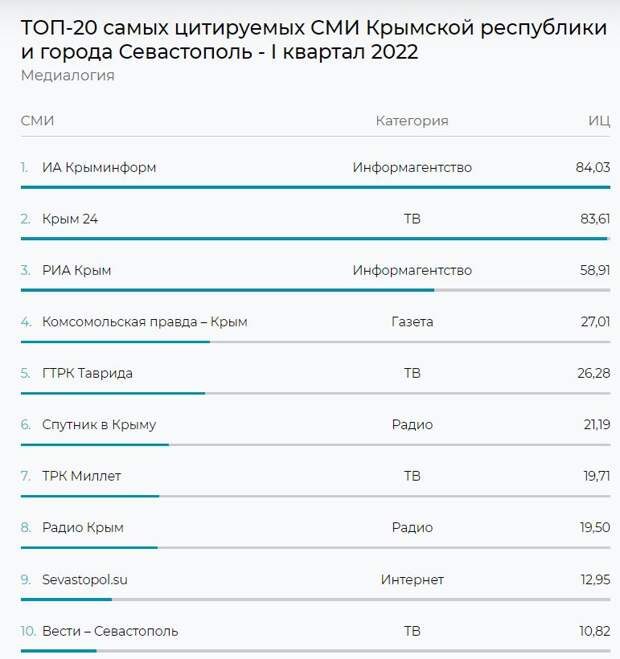Select the ТРК Миллет entry
This screenshot has height=659, width=620.
[81, 476]
